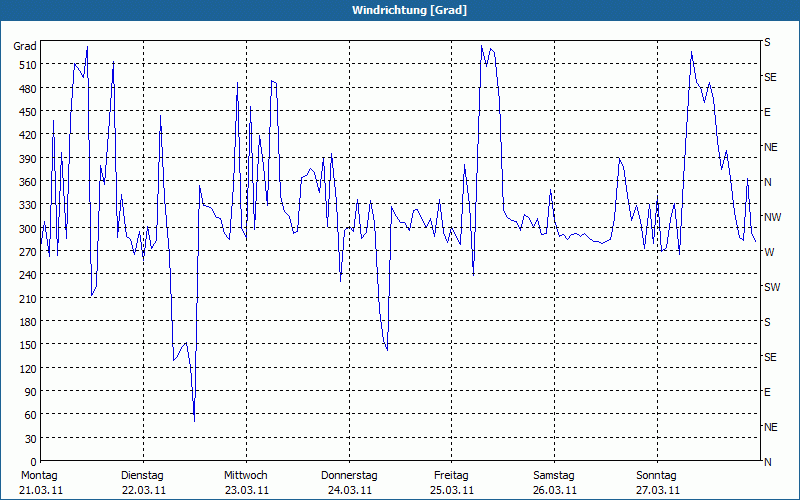Click the "Donnerstag" day label
800x500 pixels.
(349, 476)
